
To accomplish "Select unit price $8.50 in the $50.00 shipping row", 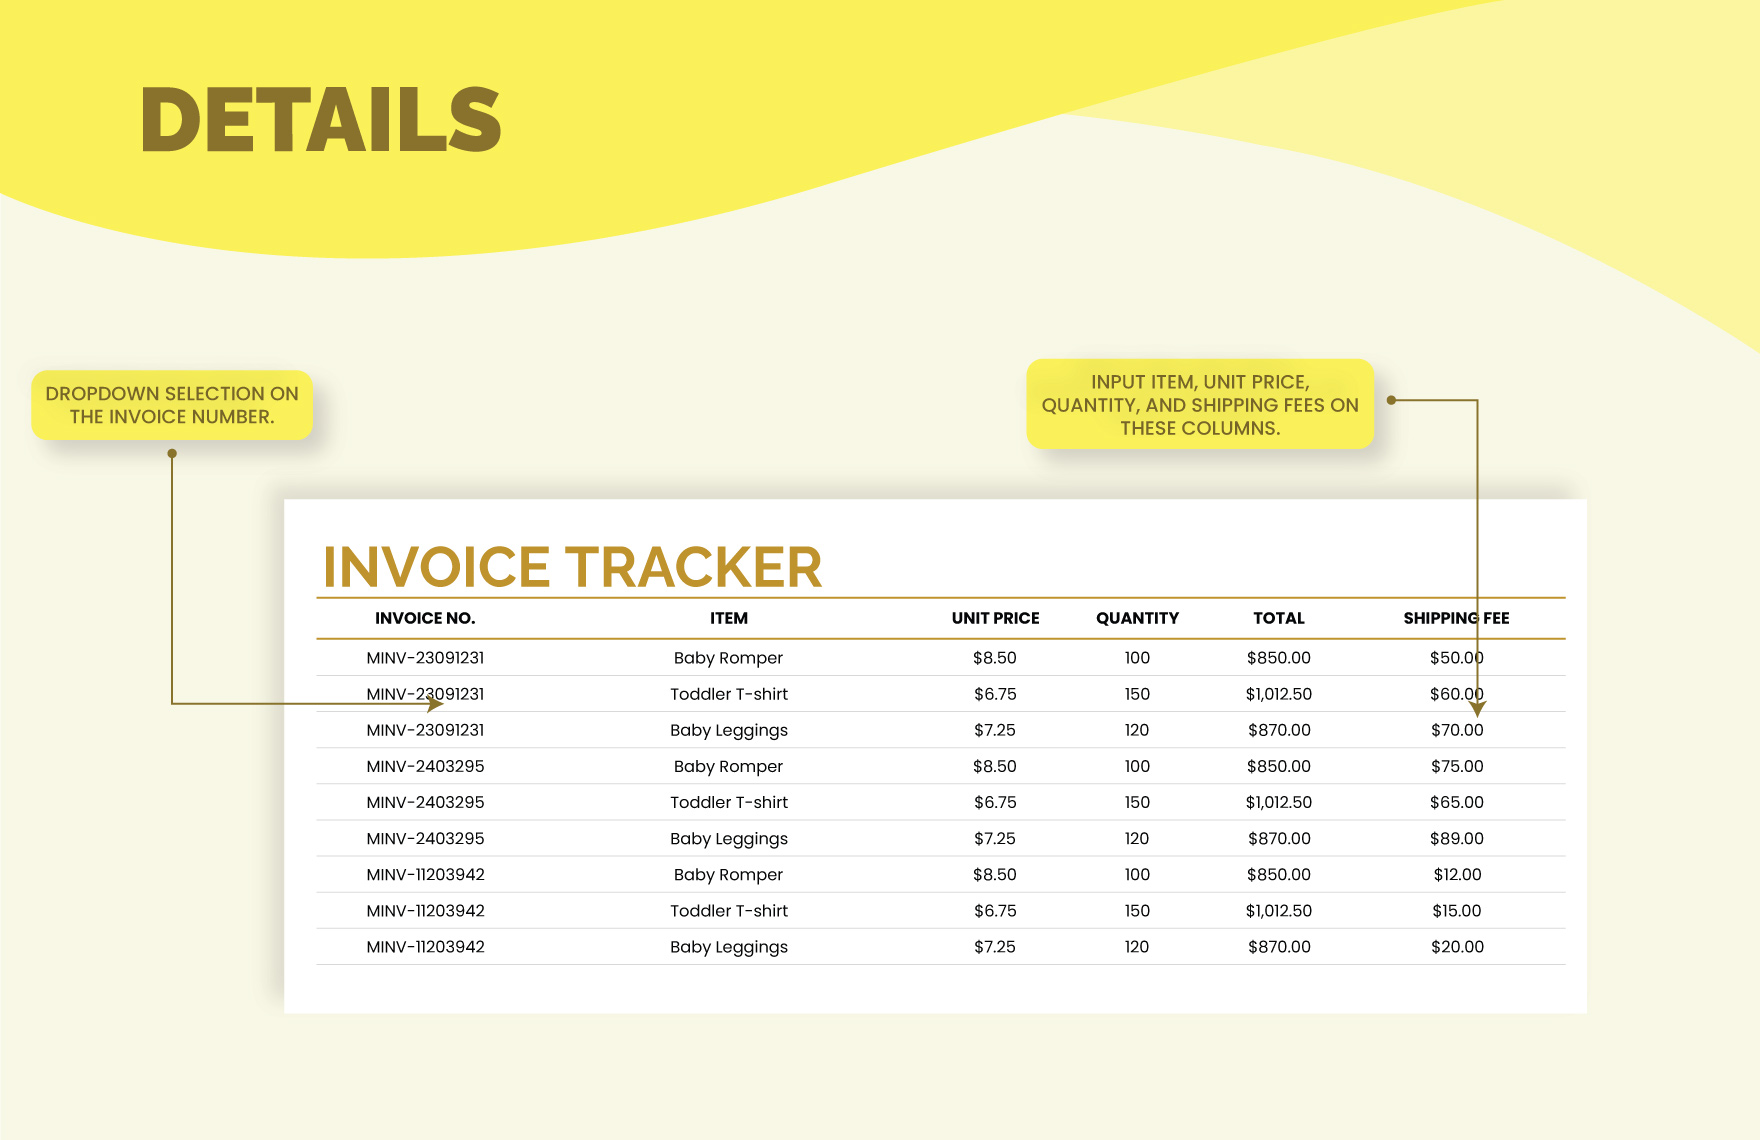I will [995, 658].
